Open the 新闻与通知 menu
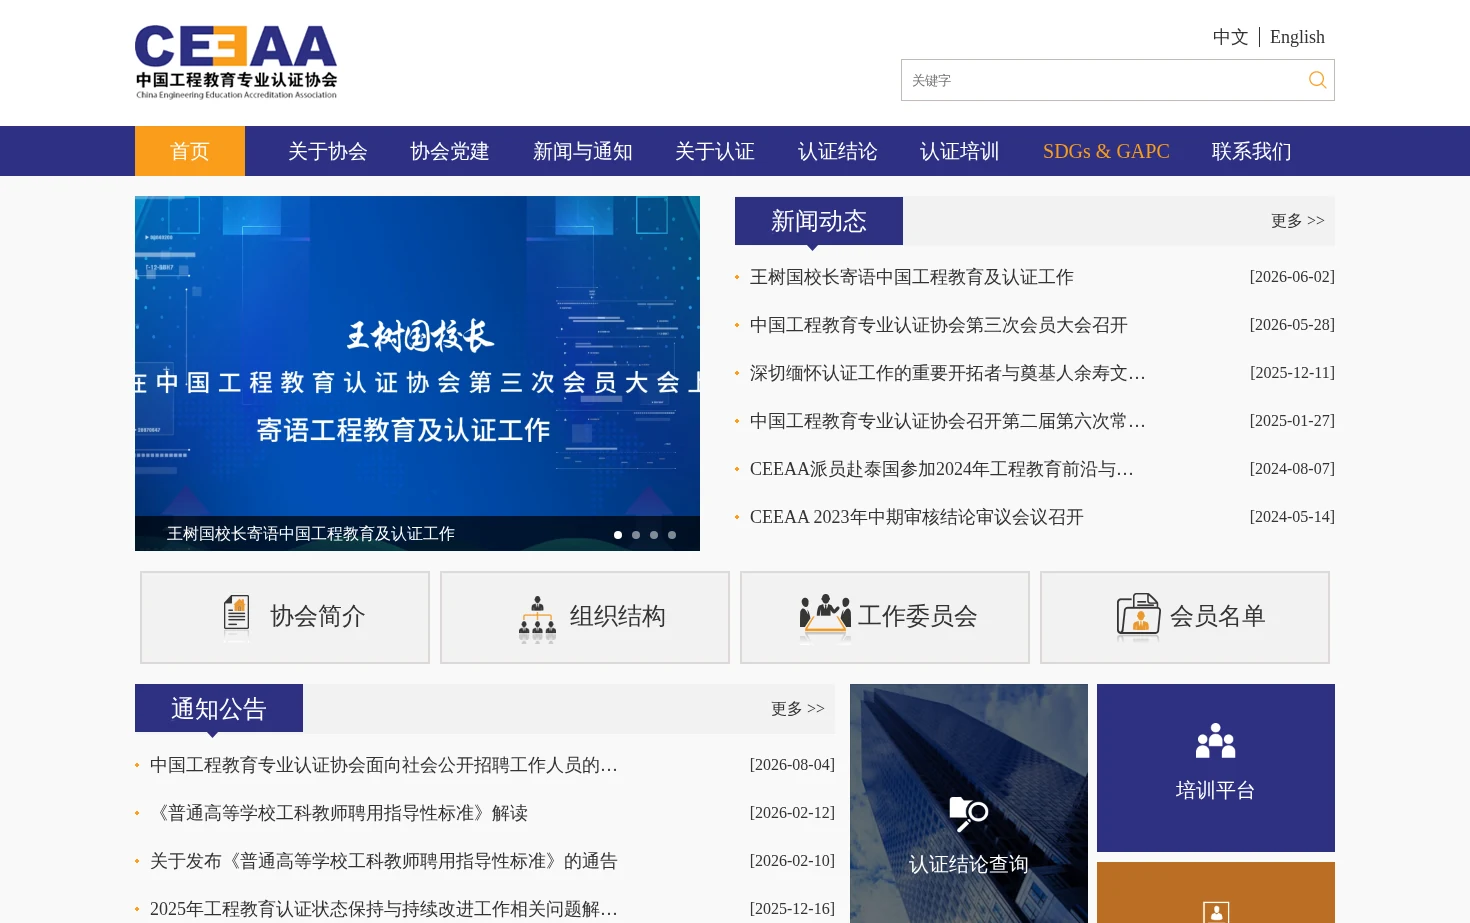 pos(583,151)
